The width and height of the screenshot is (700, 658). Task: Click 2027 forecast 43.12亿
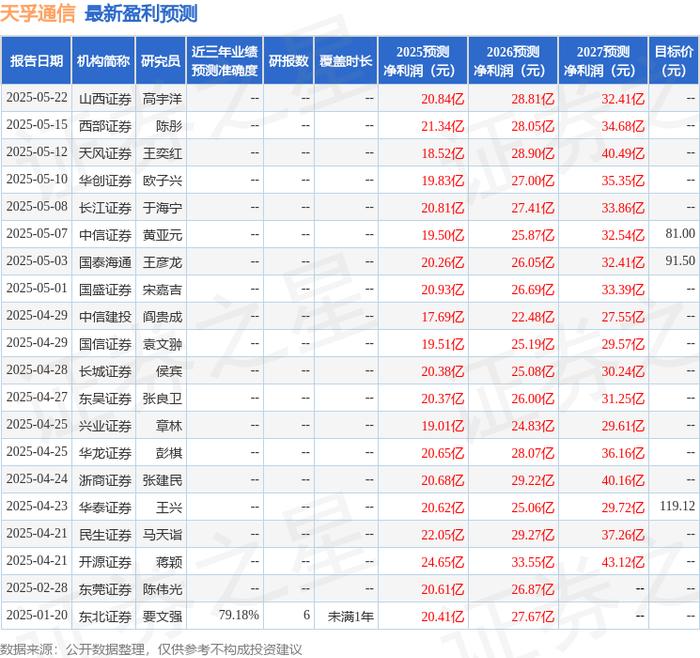[623, 562]
